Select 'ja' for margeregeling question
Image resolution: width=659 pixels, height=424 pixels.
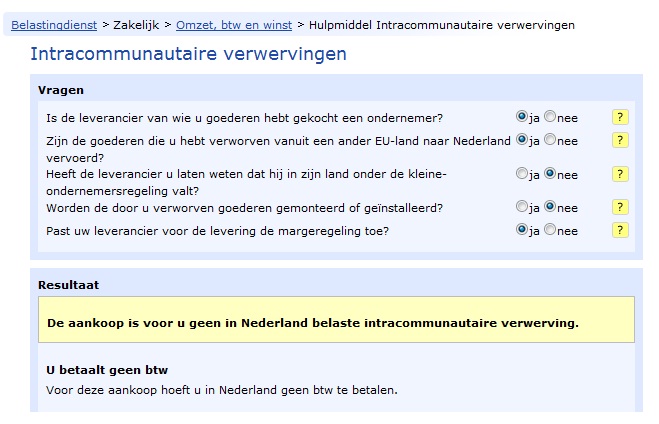click(522, 229)
